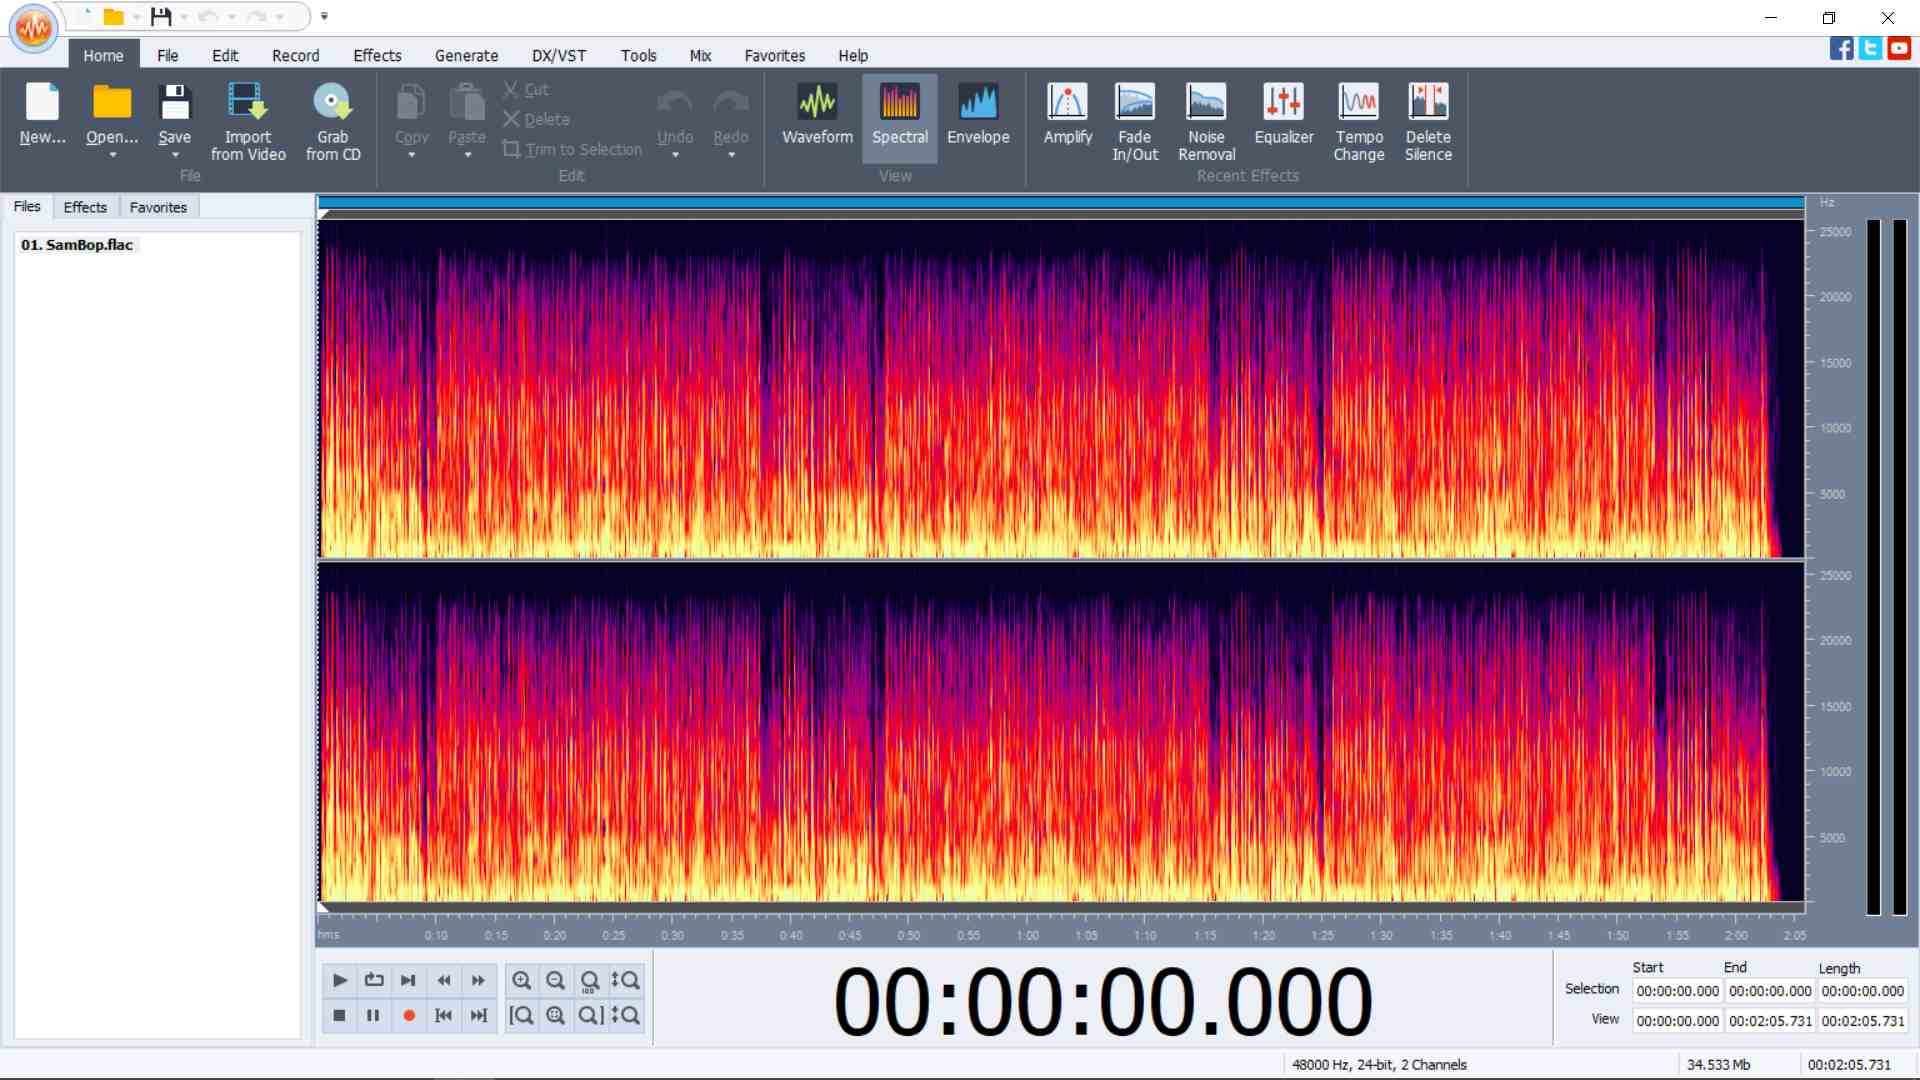Expand the Redo history dropdown

click(731, 156)
